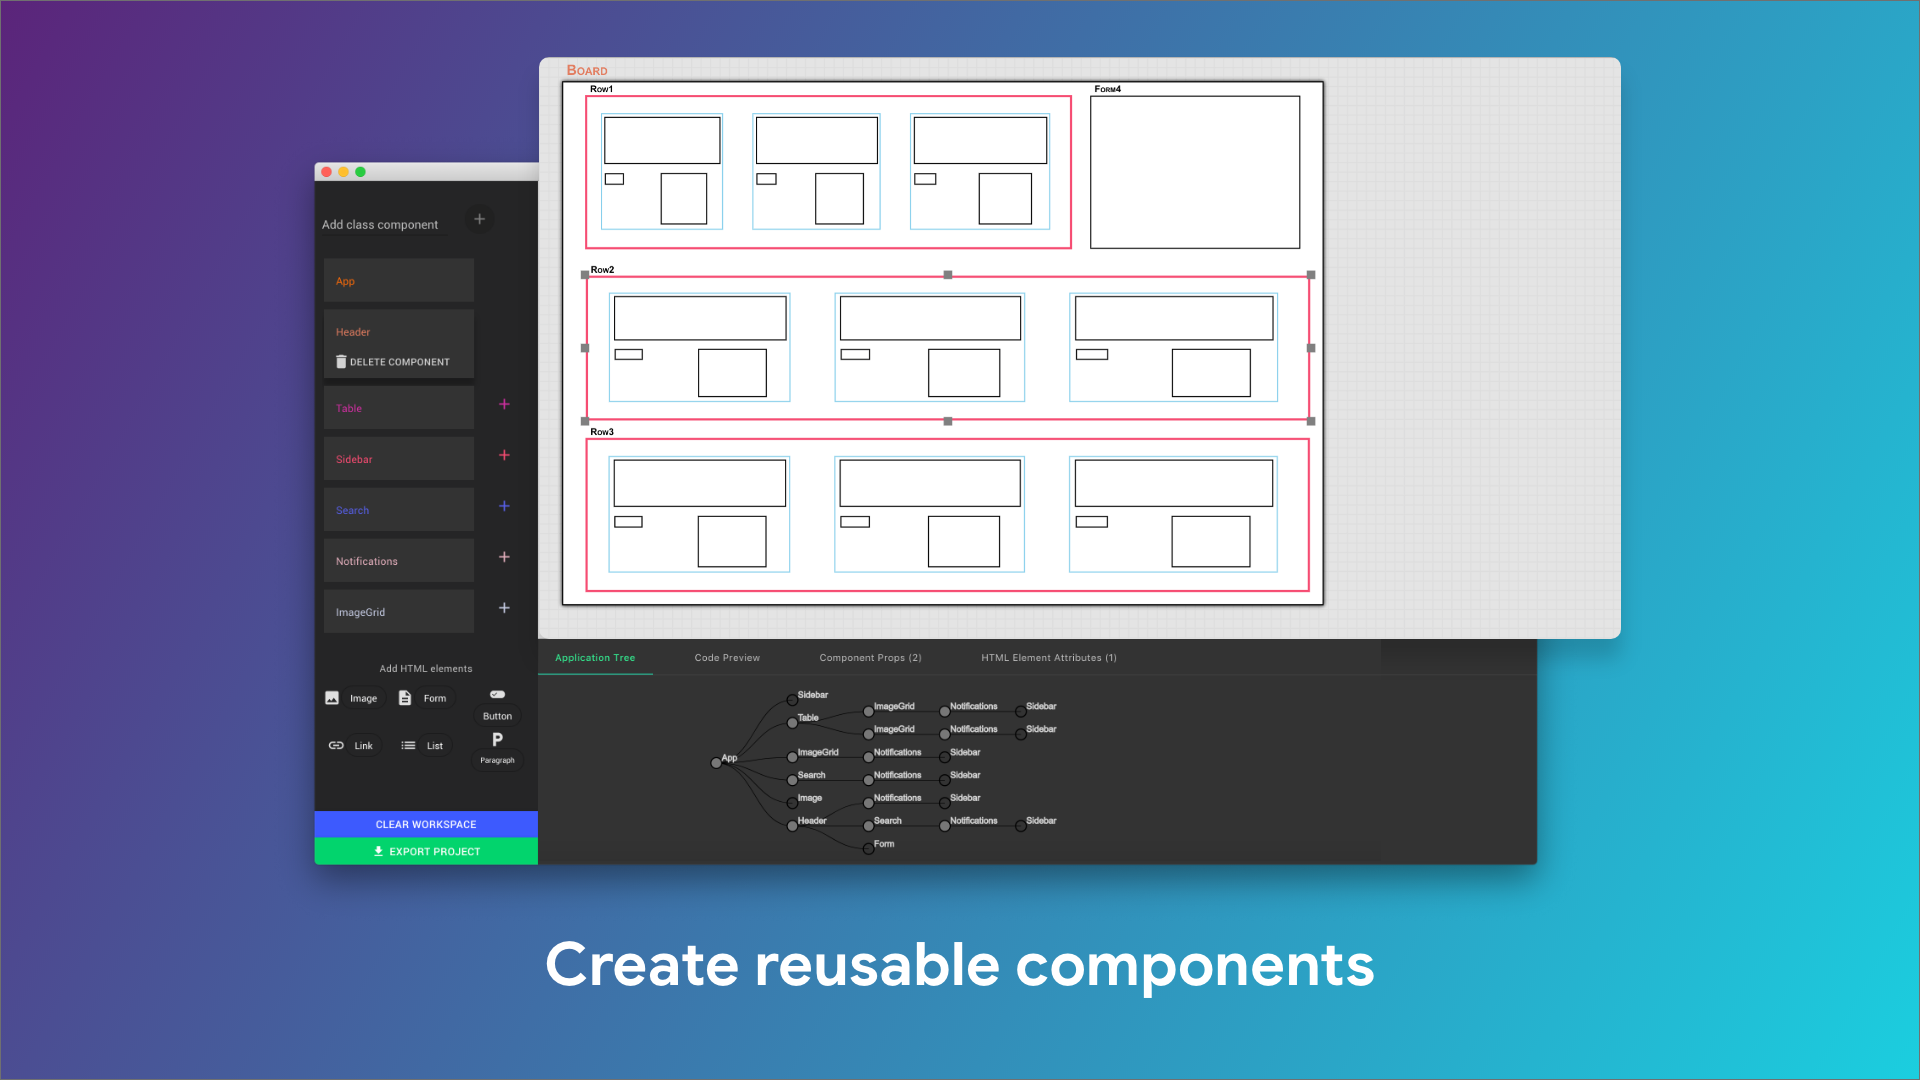Add Table as child via its plus icon

(x=504, y=405)
